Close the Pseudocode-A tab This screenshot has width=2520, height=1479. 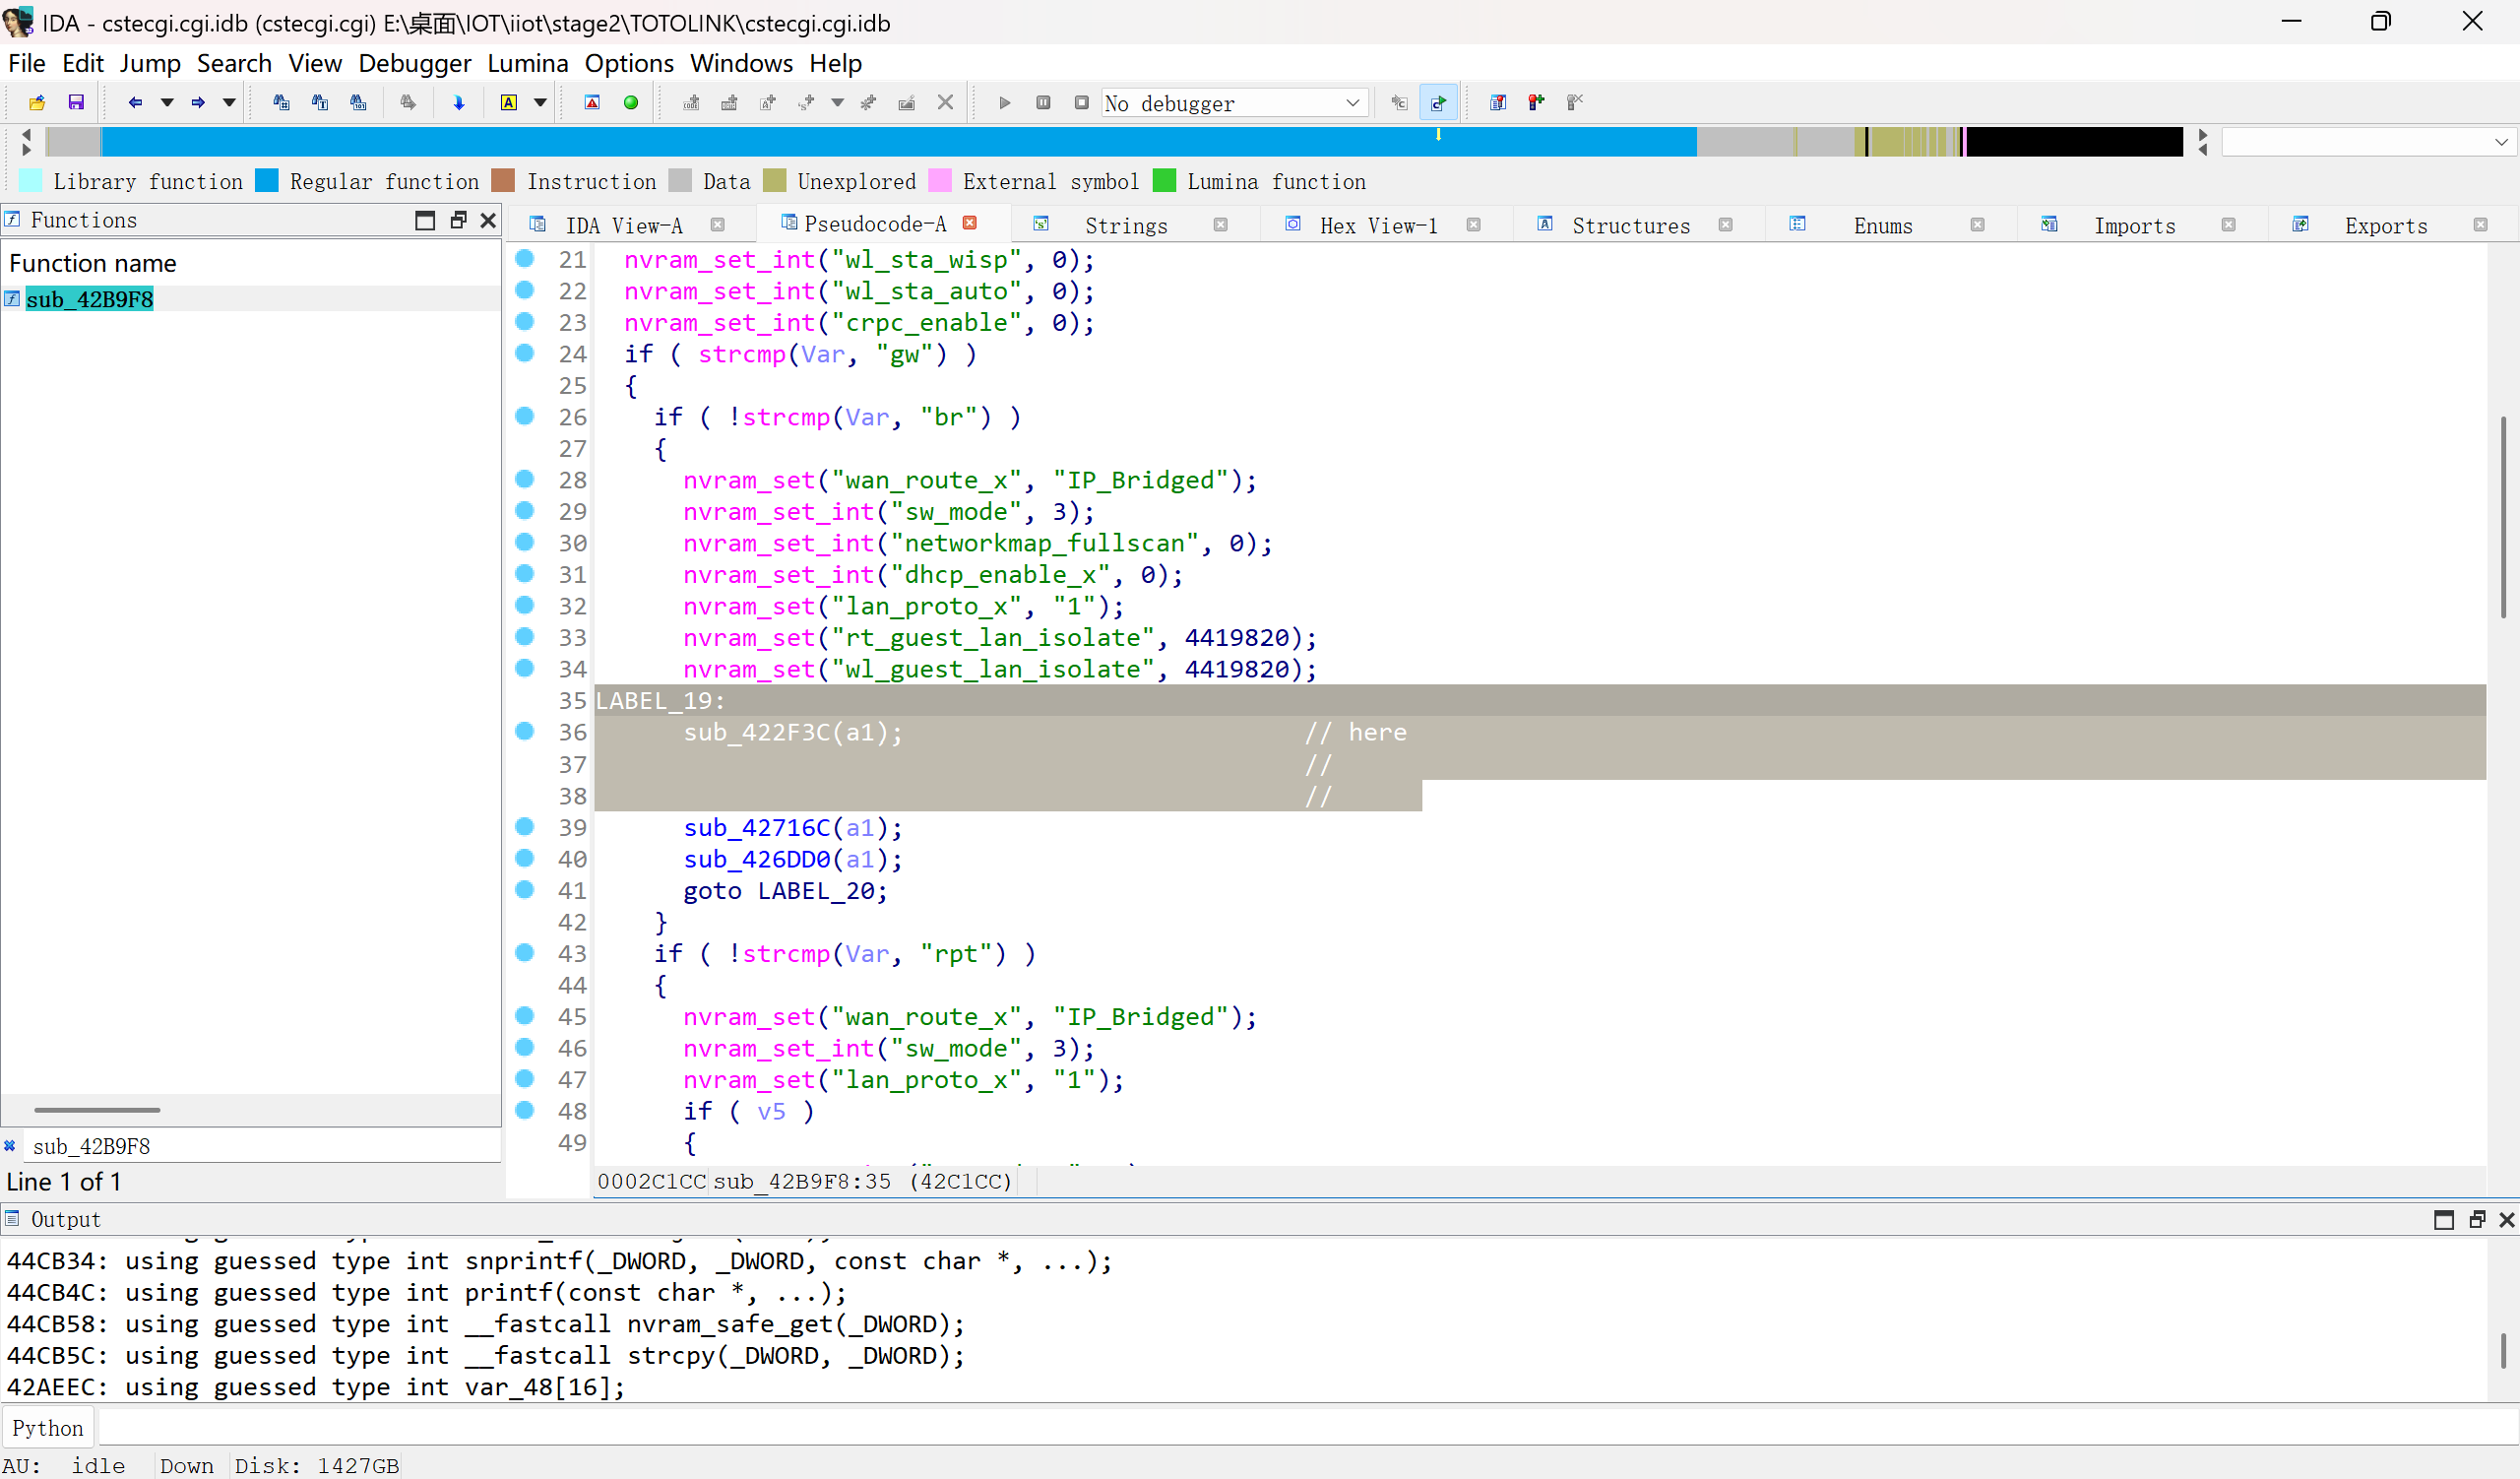tap(969, 223)
